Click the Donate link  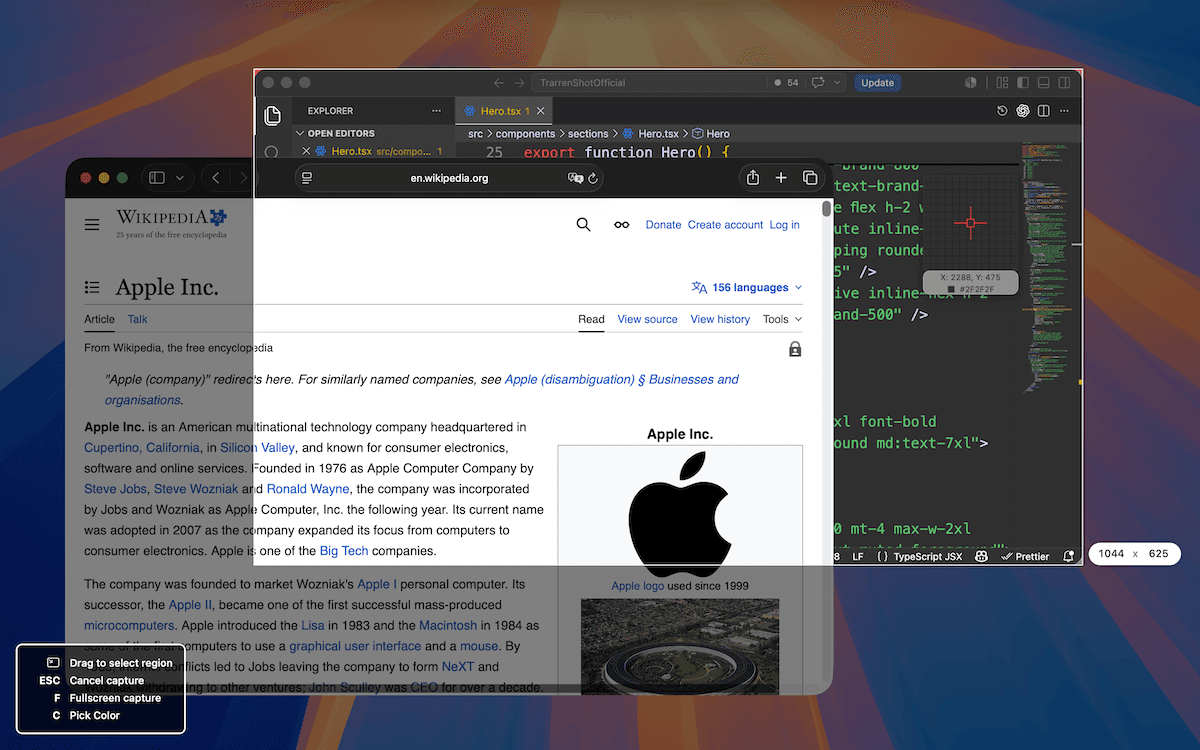[663, 225]
